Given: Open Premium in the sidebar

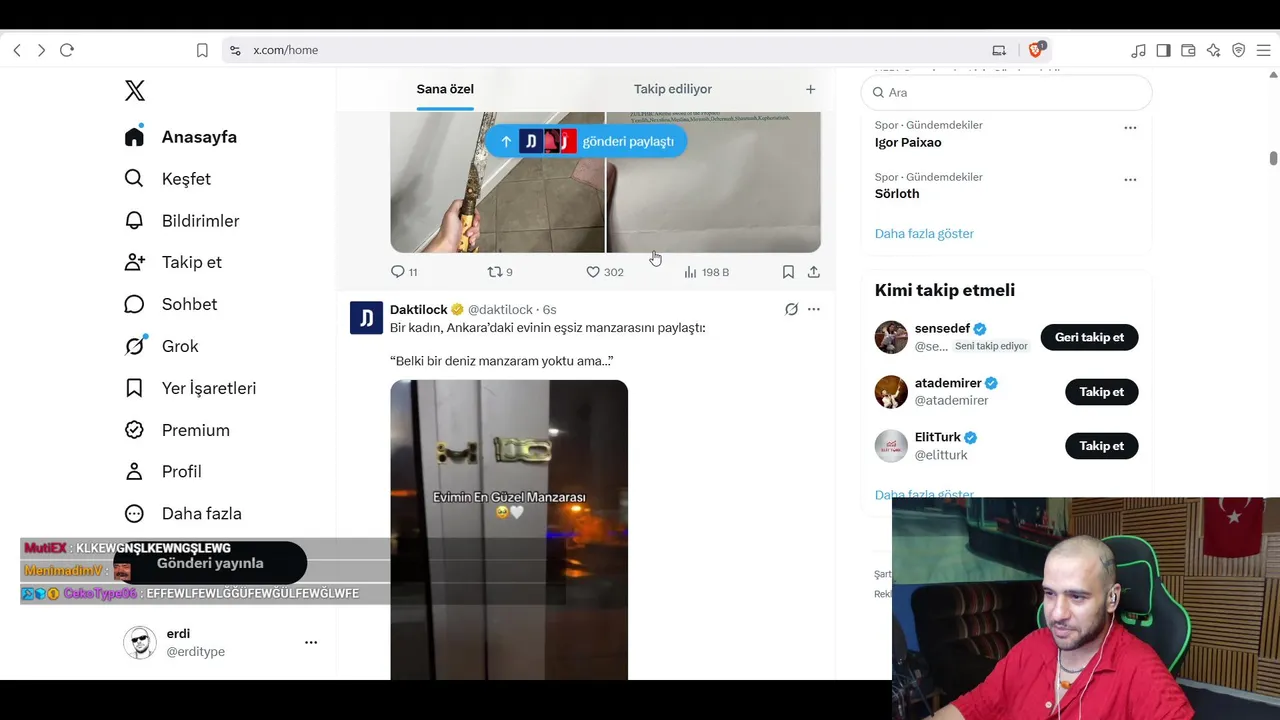Looking at the screenshot, I should pos(177,431).
